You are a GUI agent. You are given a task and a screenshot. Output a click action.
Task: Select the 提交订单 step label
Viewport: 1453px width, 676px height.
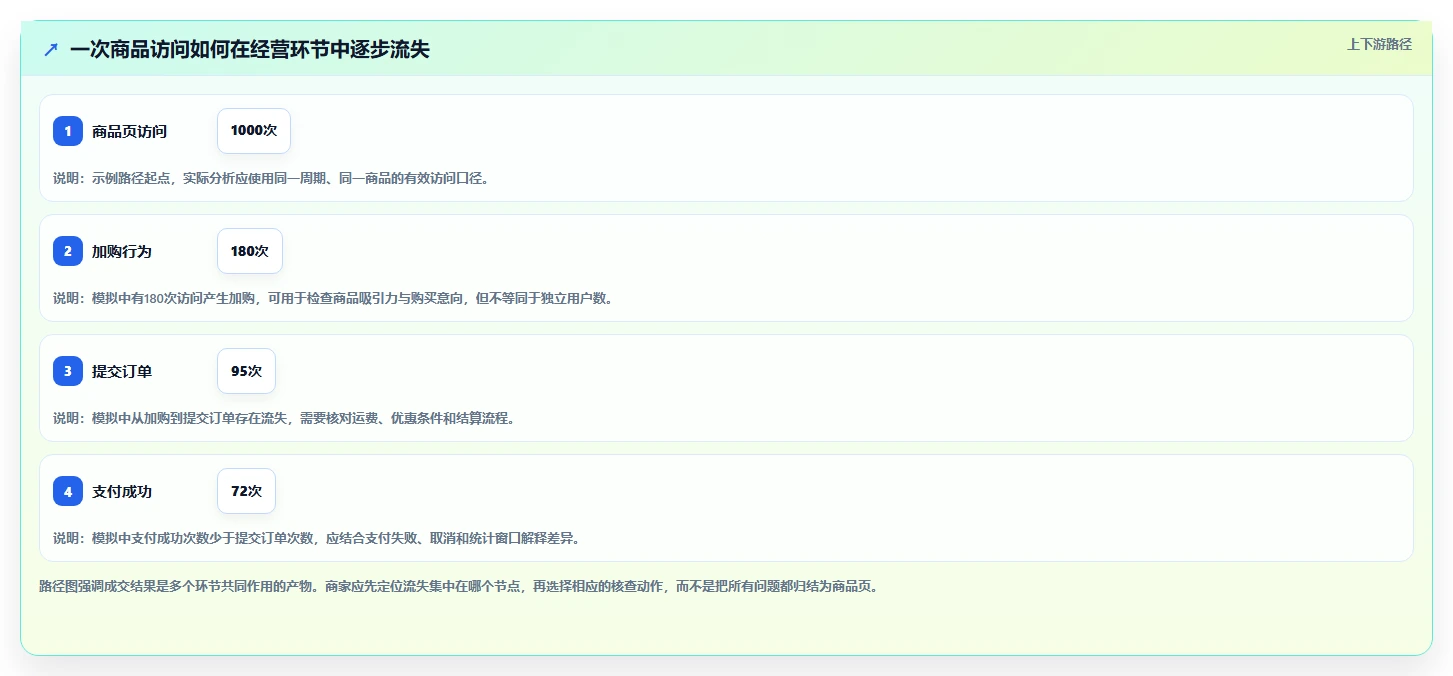122,371
